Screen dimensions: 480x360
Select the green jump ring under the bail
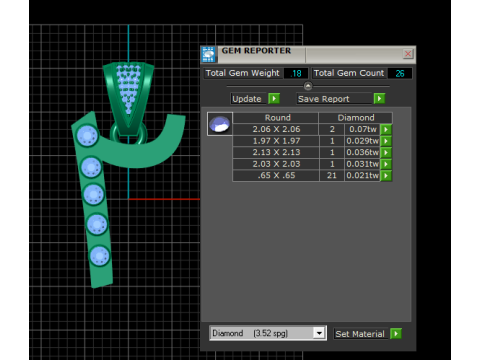click(x=129, y=134)
